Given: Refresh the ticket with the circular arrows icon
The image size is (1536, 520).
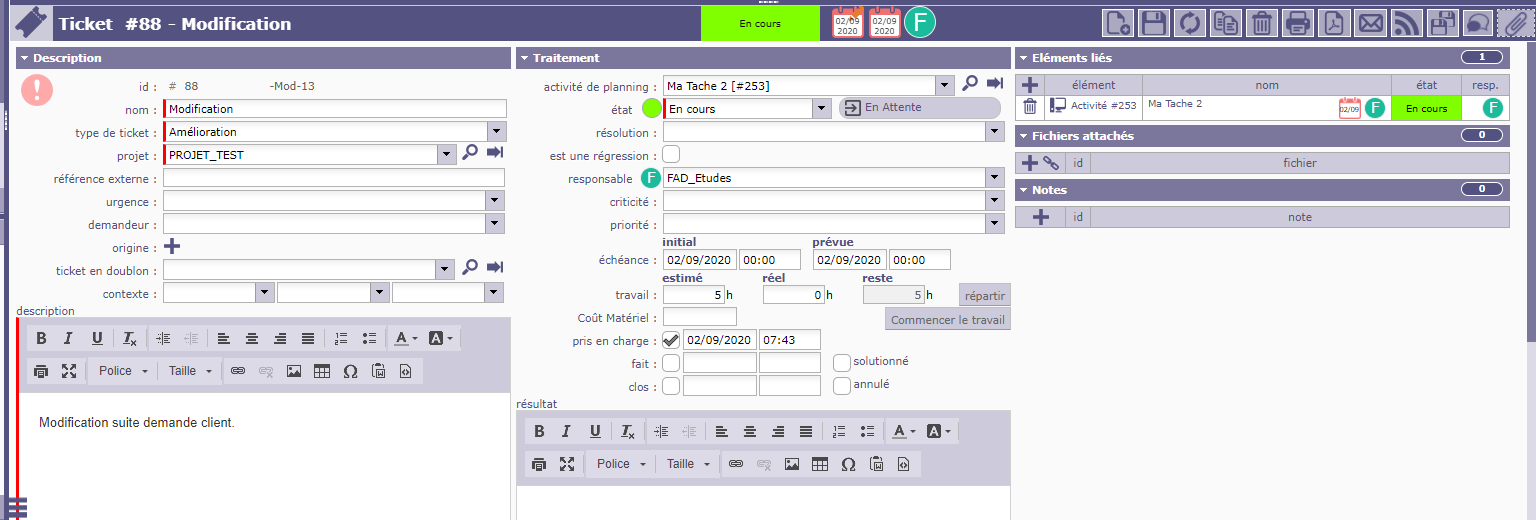Looking at the screenshot, I should click(1190, 22).
